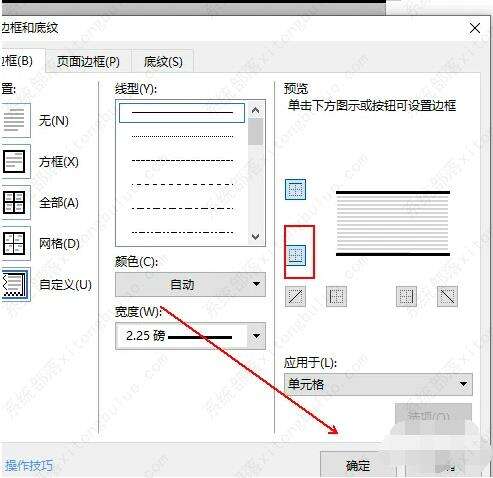Close the 边框和底纹 dialog
The height and width of the screenshot is (478, 493).
tap(475, 28)
